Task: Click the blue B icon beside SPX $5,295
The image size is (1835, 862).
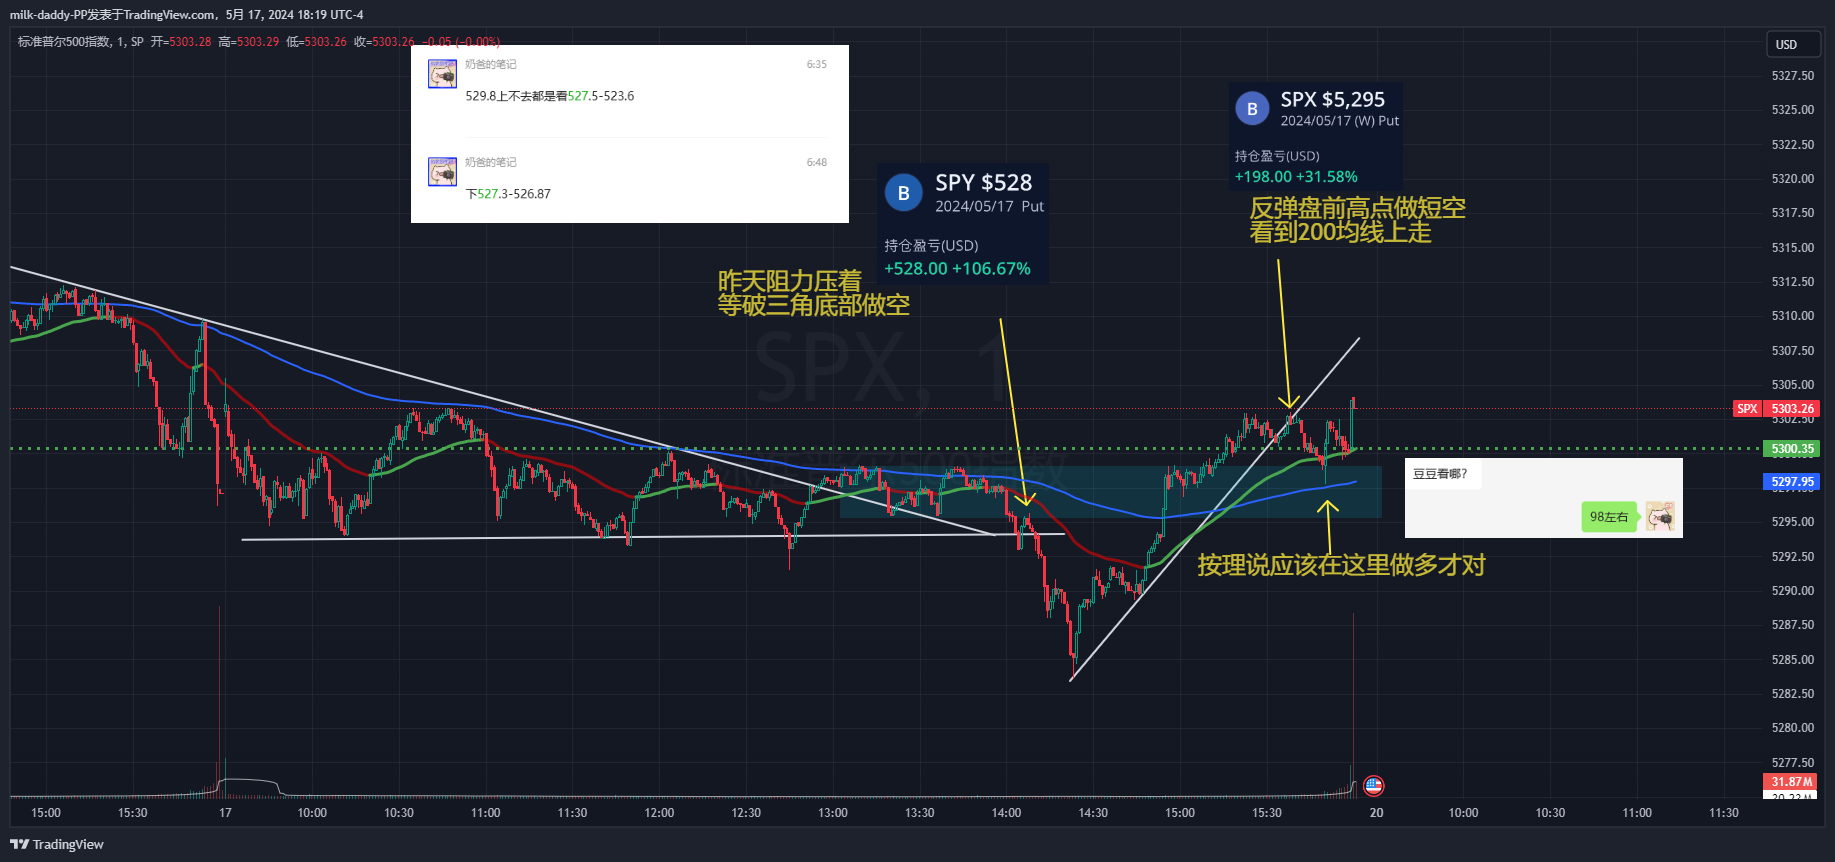Action: coord(1252,109)
